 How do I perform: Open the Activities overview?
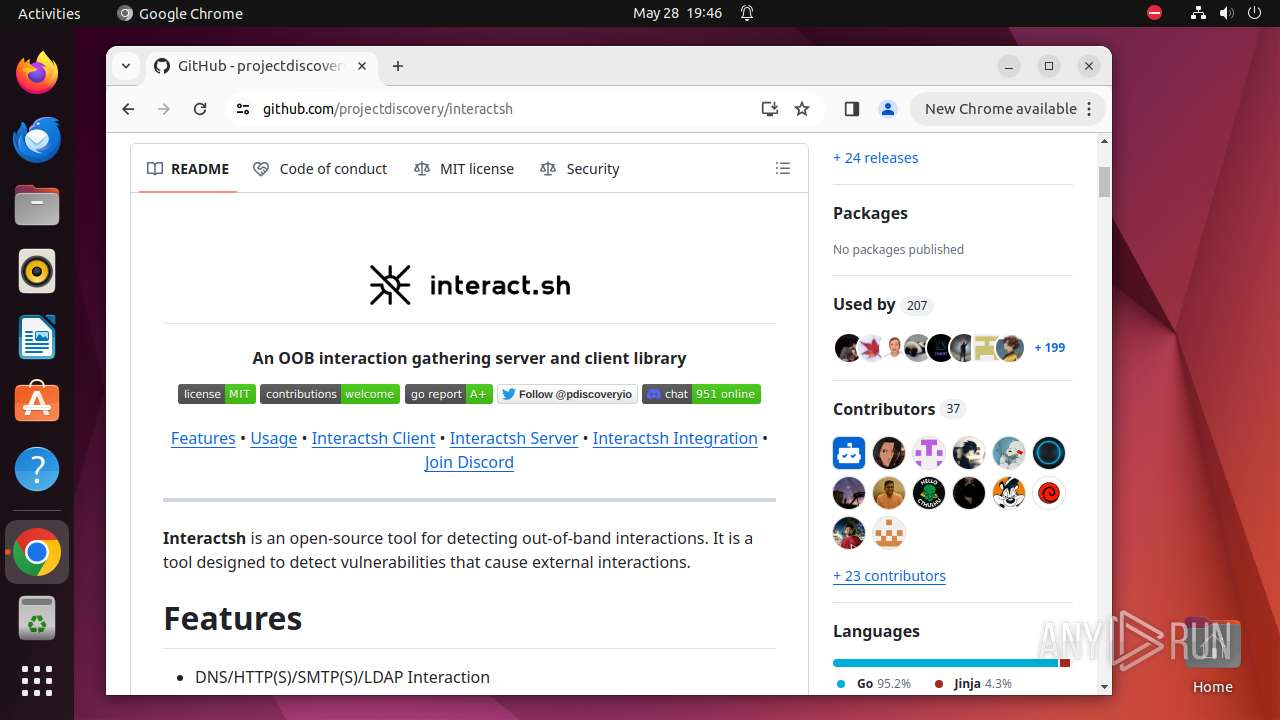pos(49,13)
